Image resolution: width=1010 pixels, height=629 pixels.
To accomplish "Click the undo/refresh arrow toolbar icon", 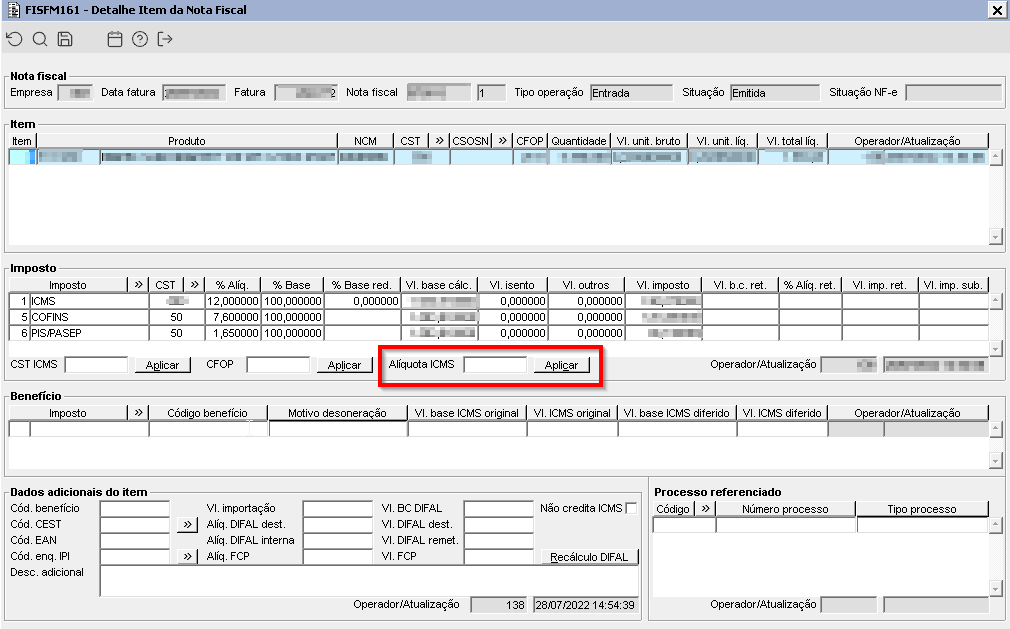I will coord(14,39).
